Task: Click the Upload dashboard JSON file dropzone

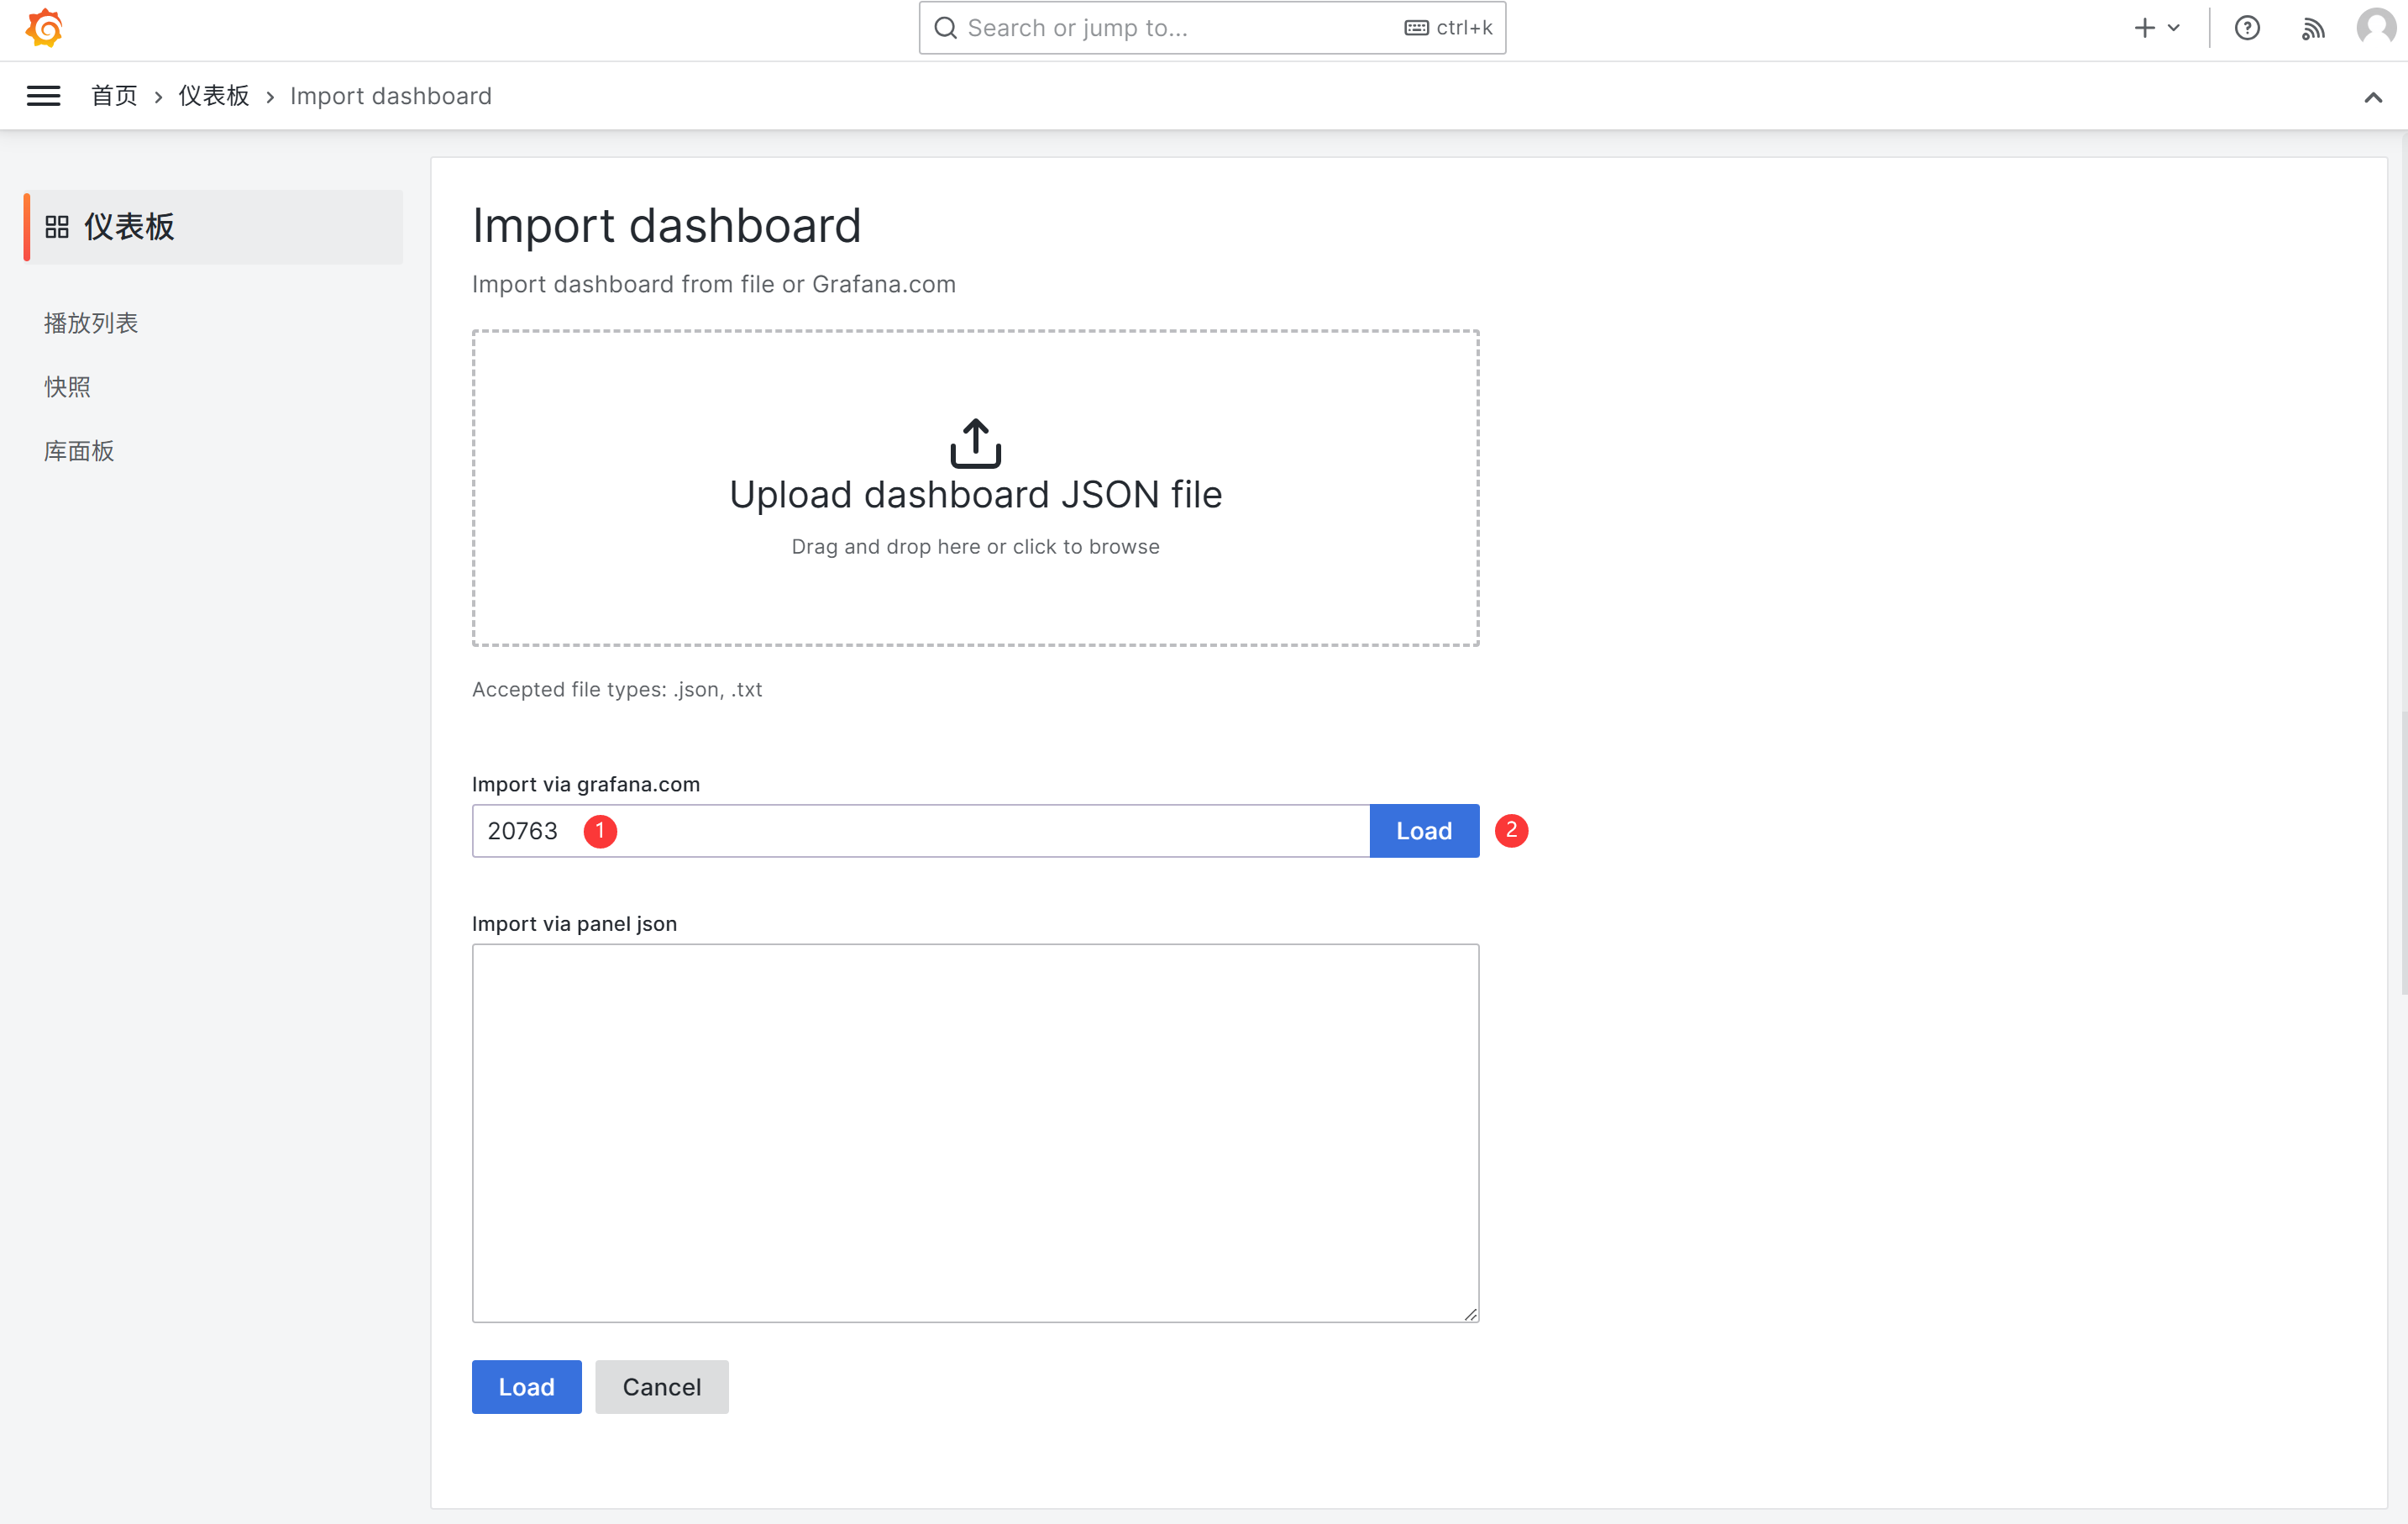Action: pyautogui.click(x=975, y=488)
